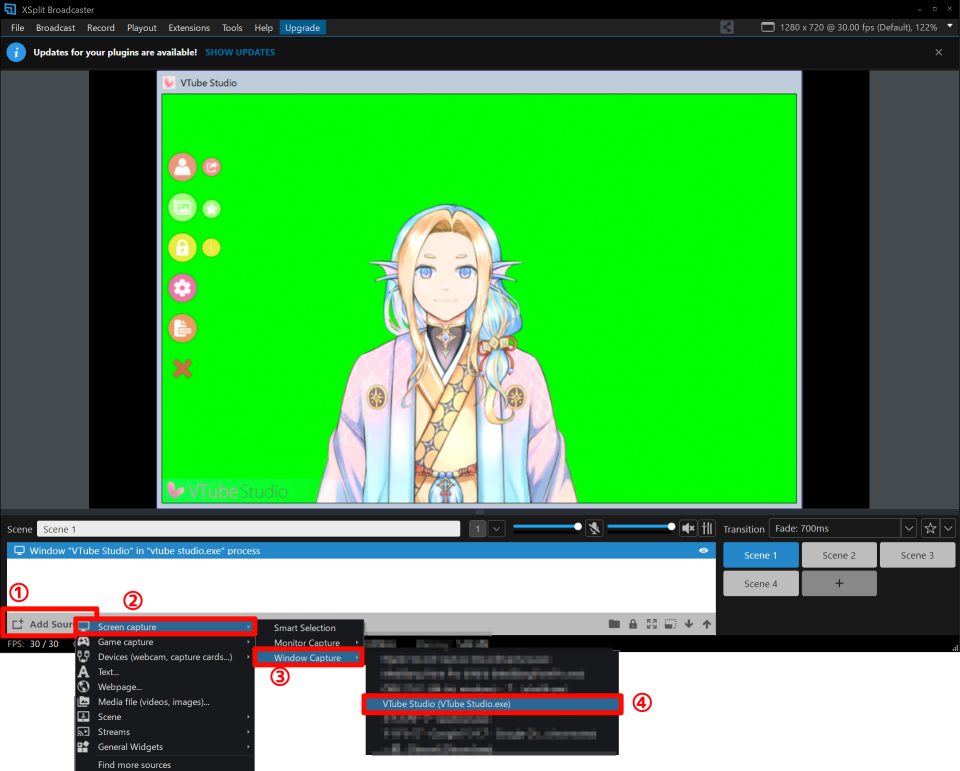Move source up with arrow icon

coord(707,624)
